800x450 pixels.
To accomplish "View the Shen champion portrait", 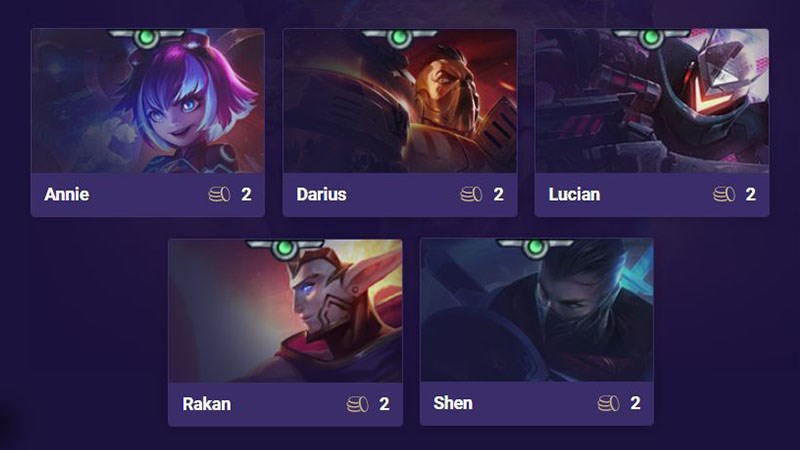I will pos(537,310).
